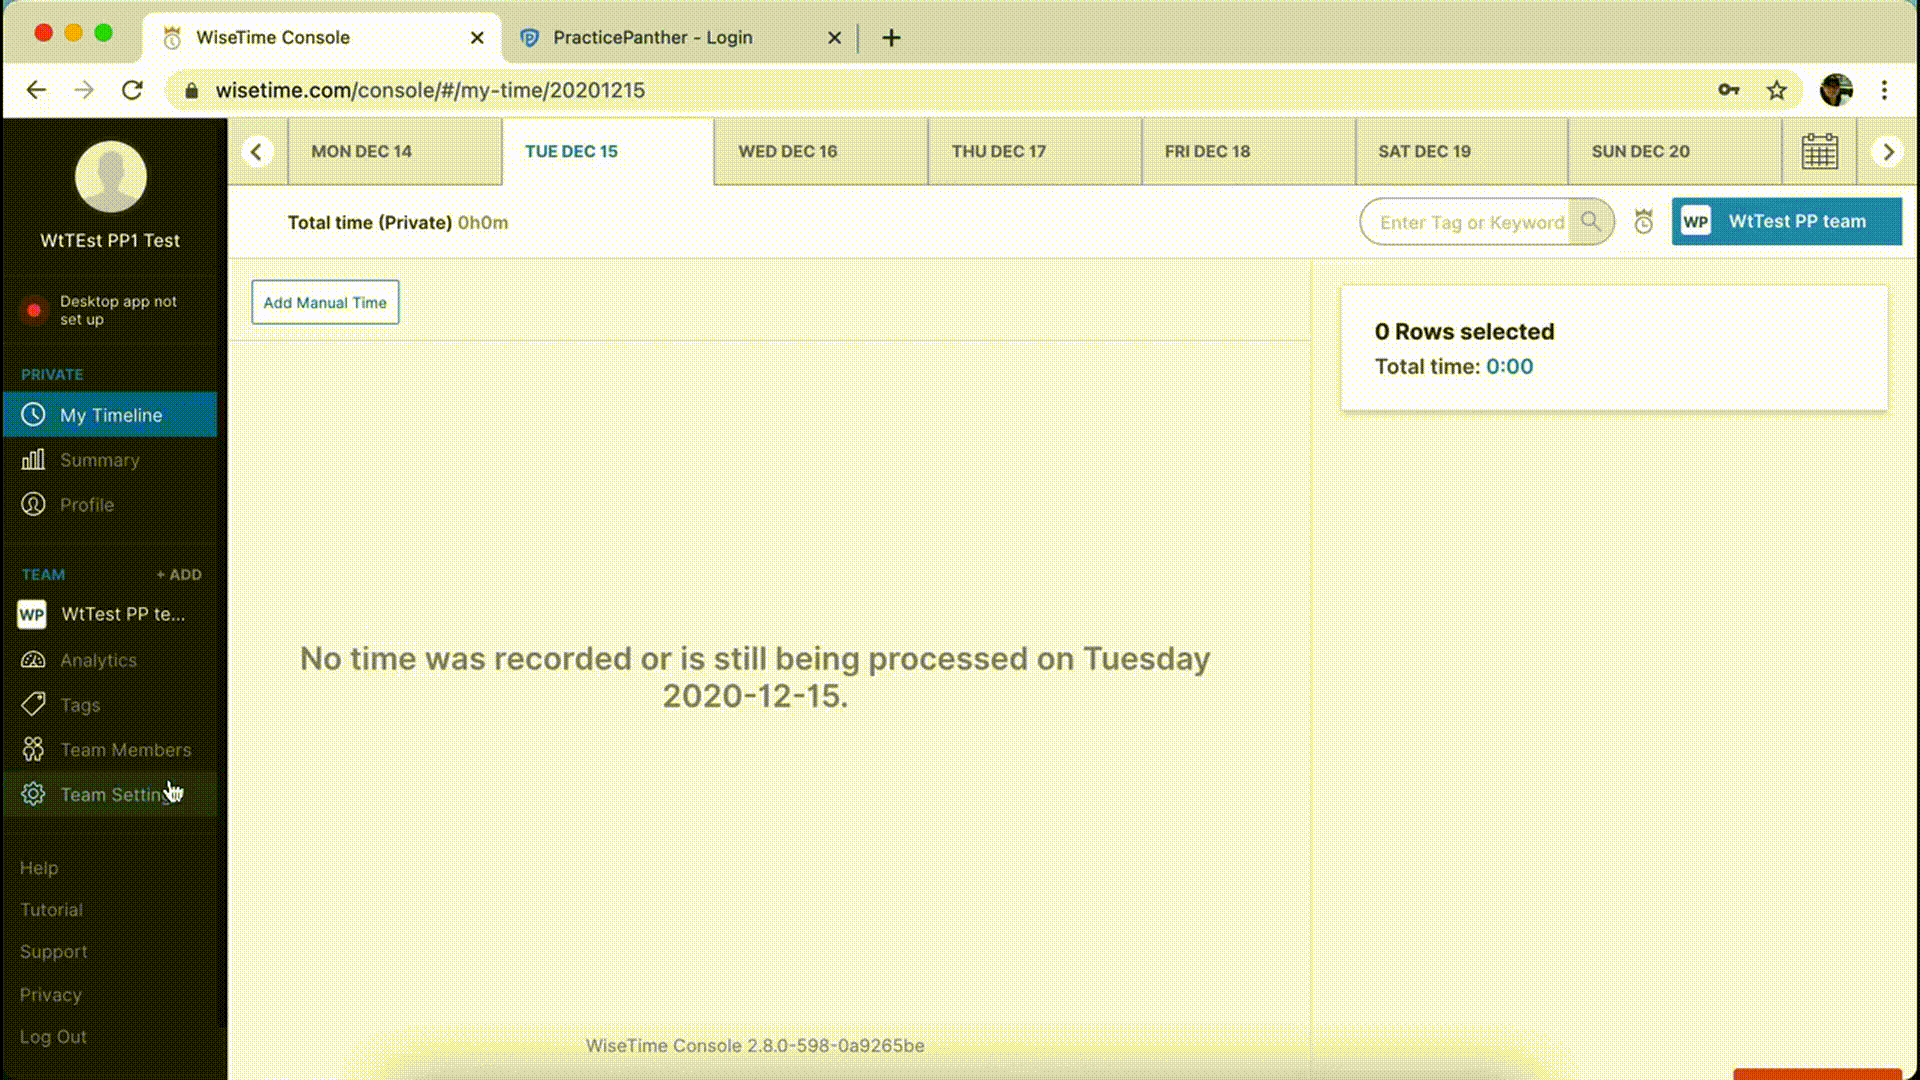Open the Team Members sidebar item
Screen dimensions: 1920x1080
pyautogui.click(x=109, y=750)
